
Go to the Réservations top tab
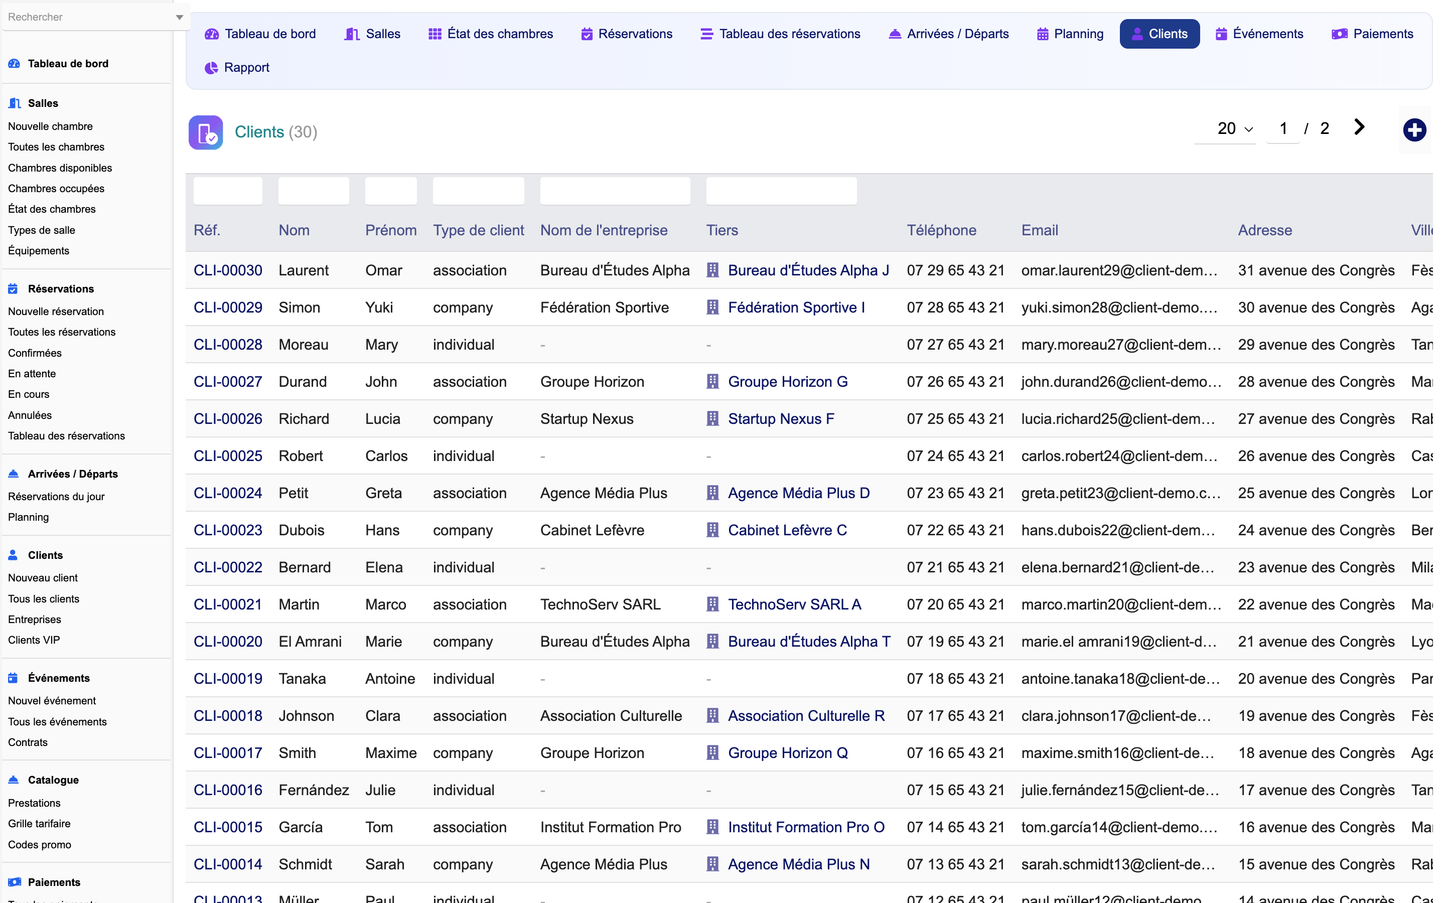point(626,34)
